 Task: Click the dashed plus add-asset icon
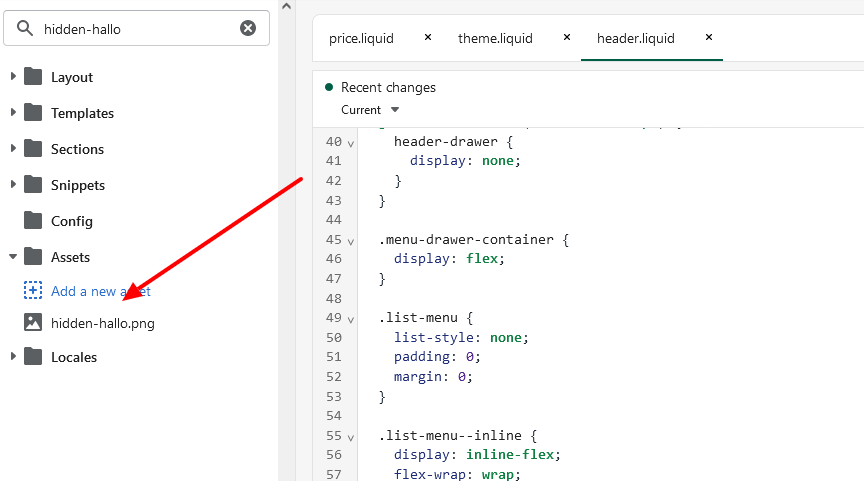[x=33, y=290]
